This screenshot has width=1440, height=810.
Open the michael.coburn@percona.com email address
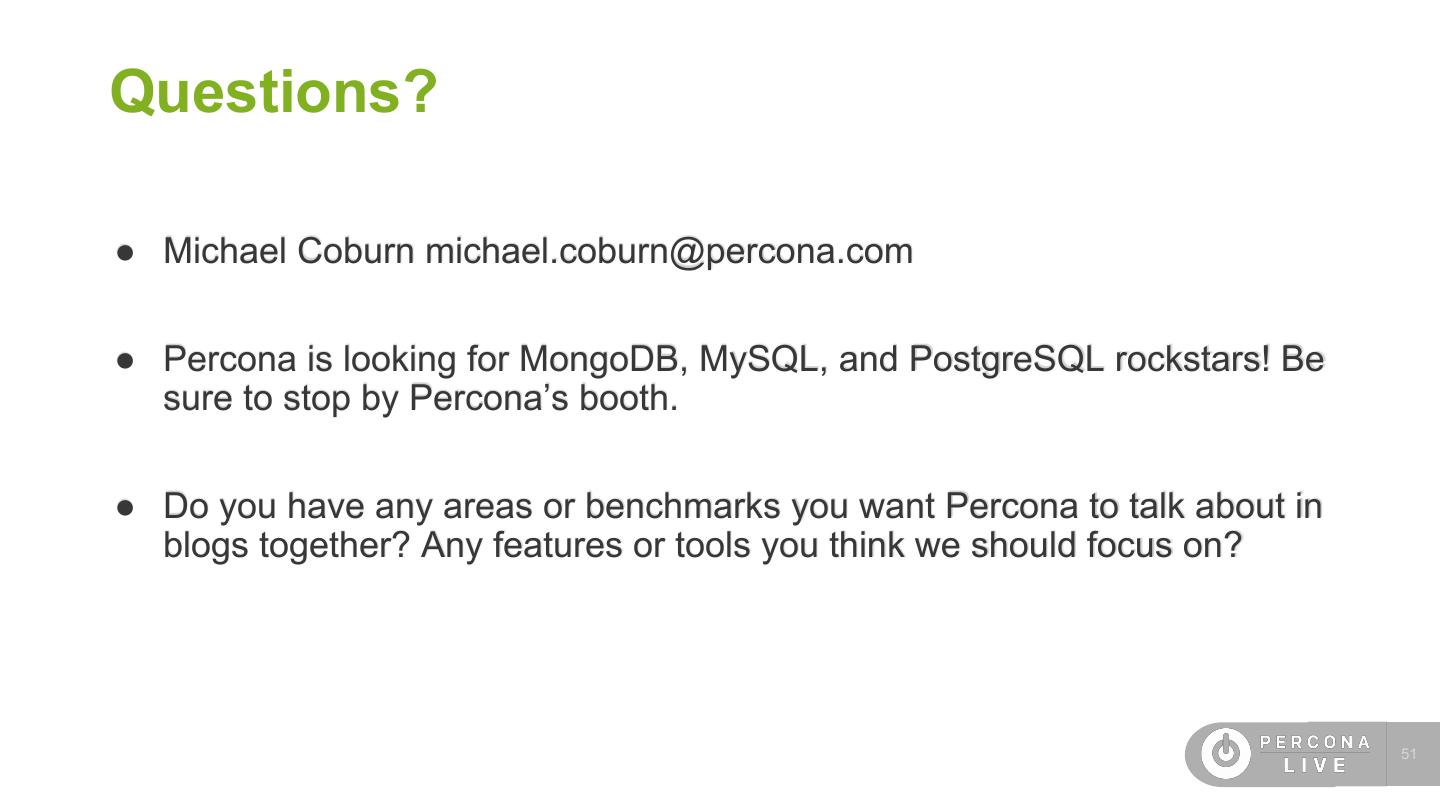pos(669,251)
